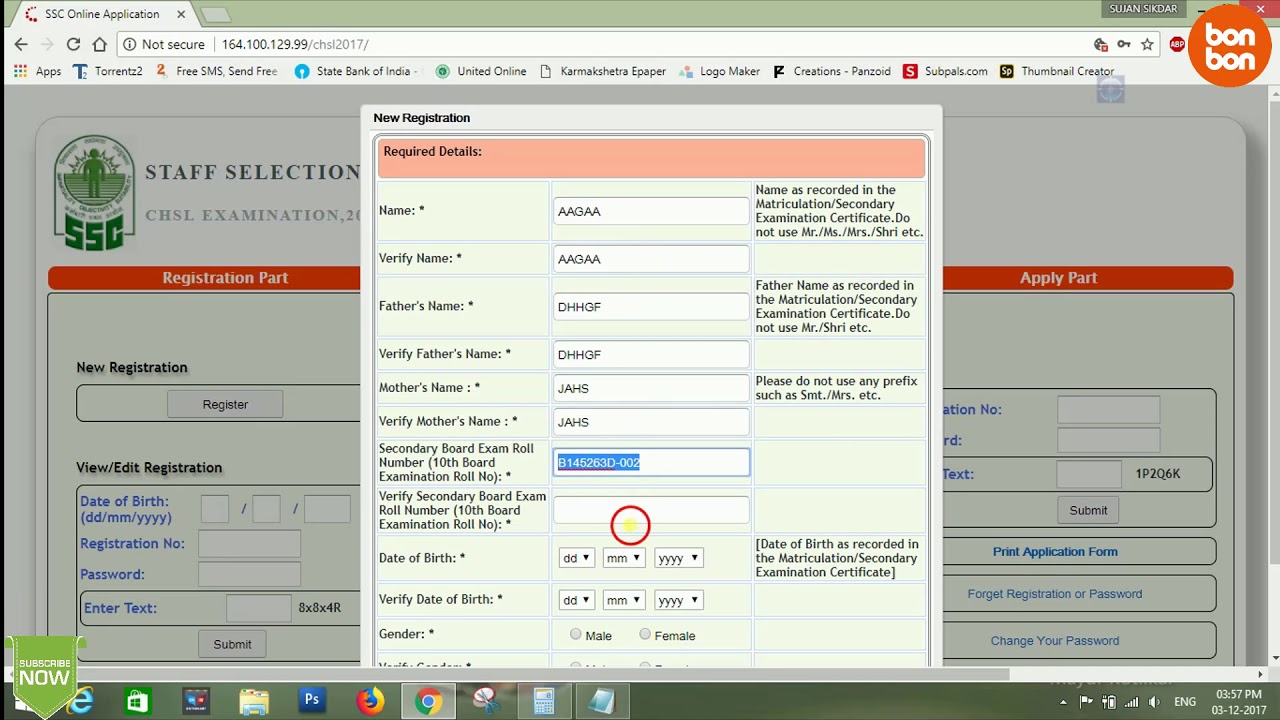Image resolution: width=1280 pixels, height=720 pixels.
Task: Reload the page with the refresh icon
Action: coord(73,44)
